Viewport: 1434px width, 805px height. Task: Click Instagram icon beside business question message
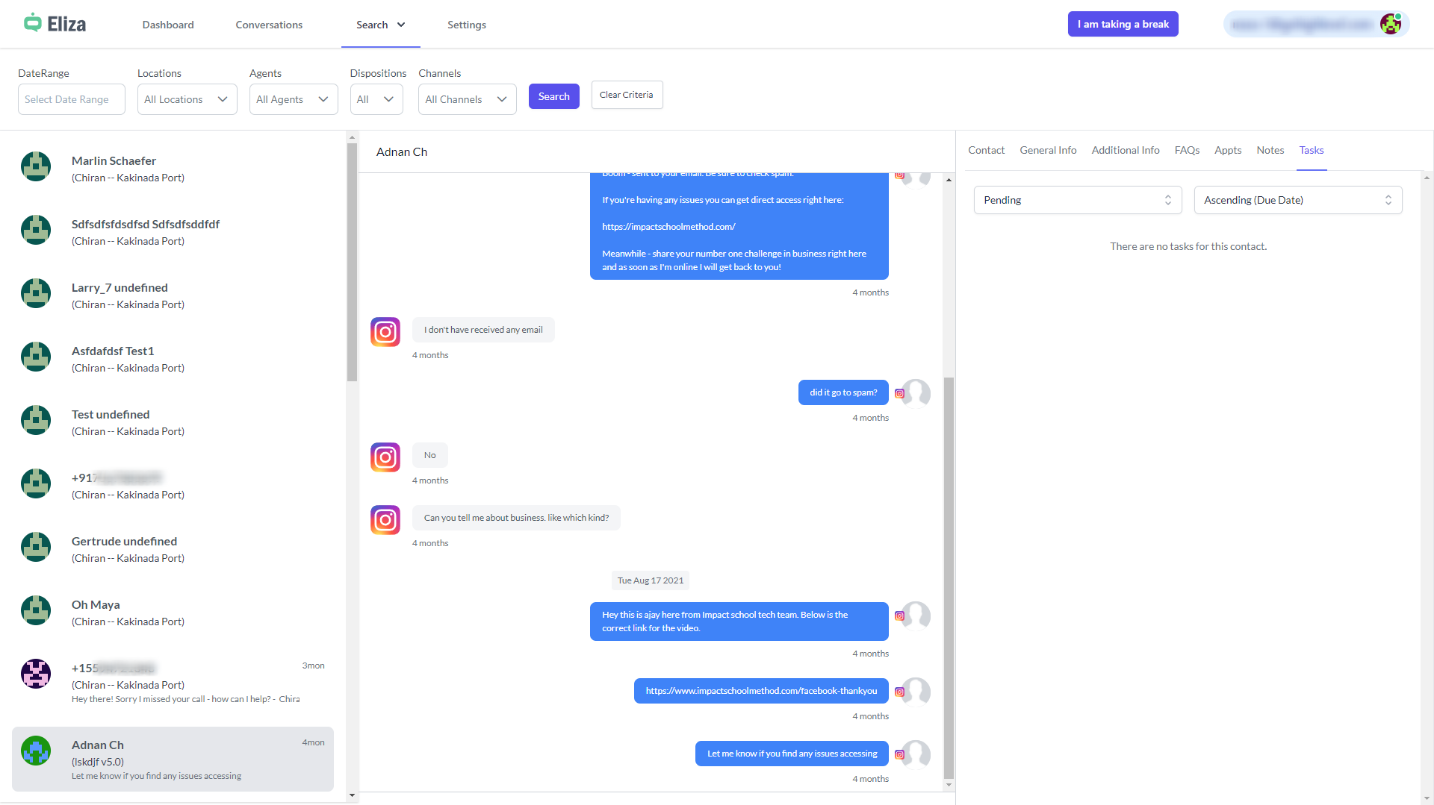[386, 520]
